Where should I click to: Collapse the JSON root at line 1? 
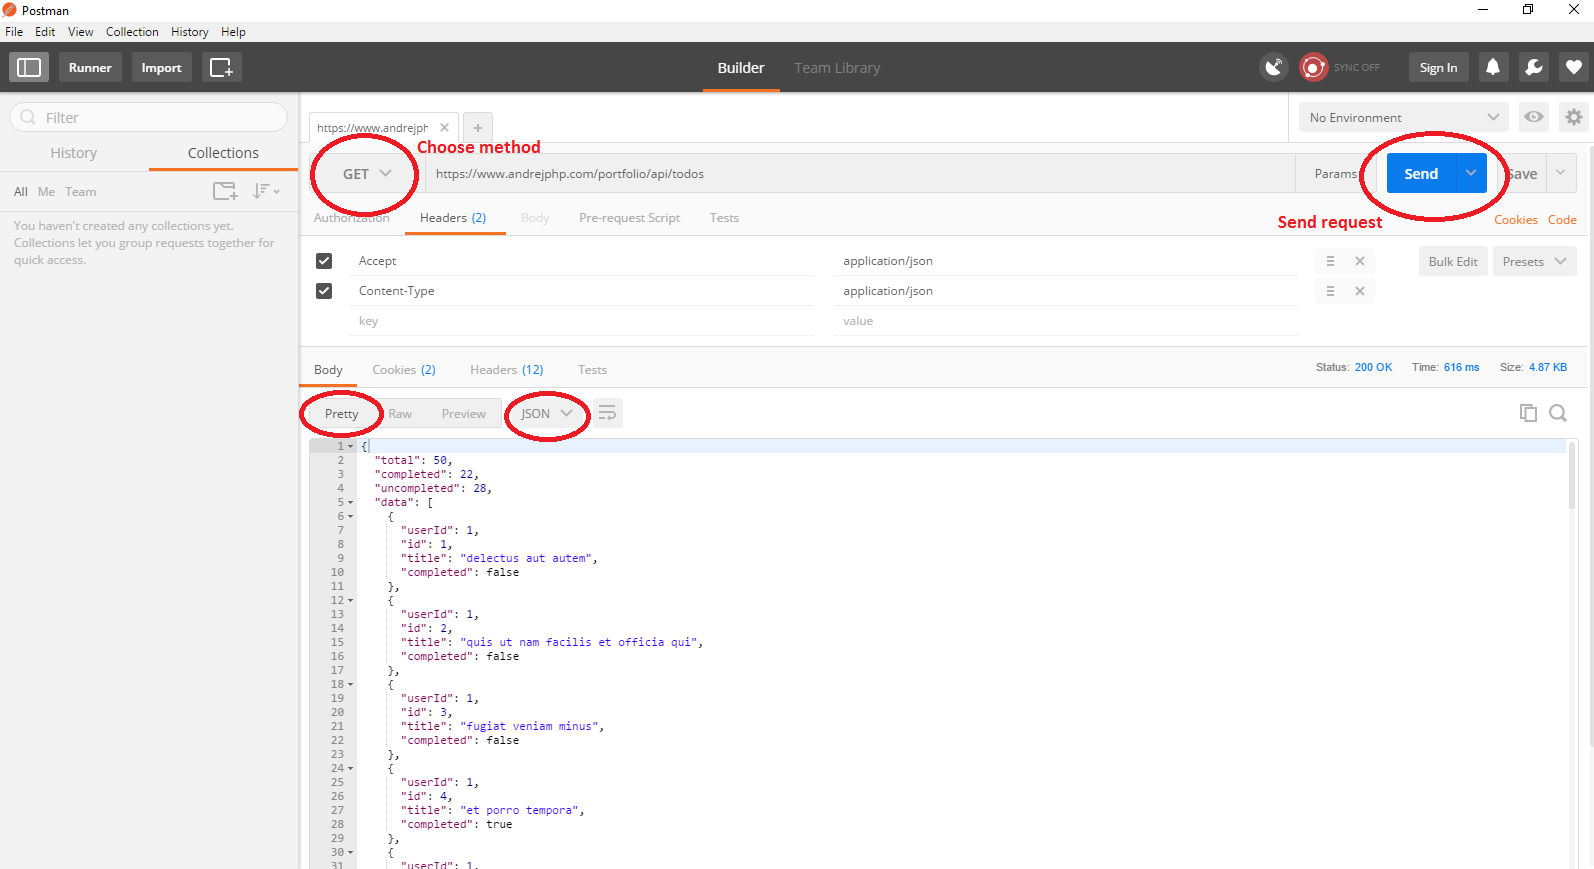point(350,447)
